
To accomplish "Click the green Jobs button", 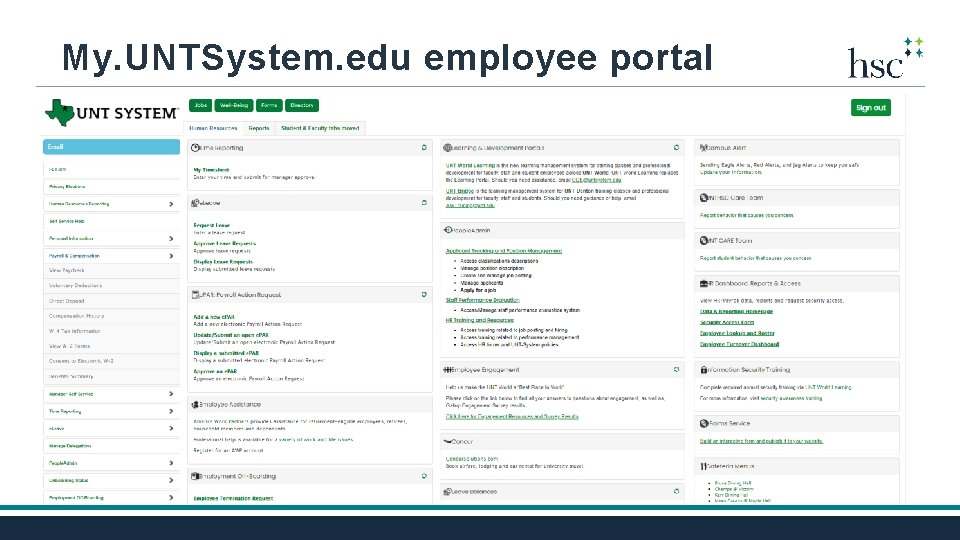I will click(200, 105).
